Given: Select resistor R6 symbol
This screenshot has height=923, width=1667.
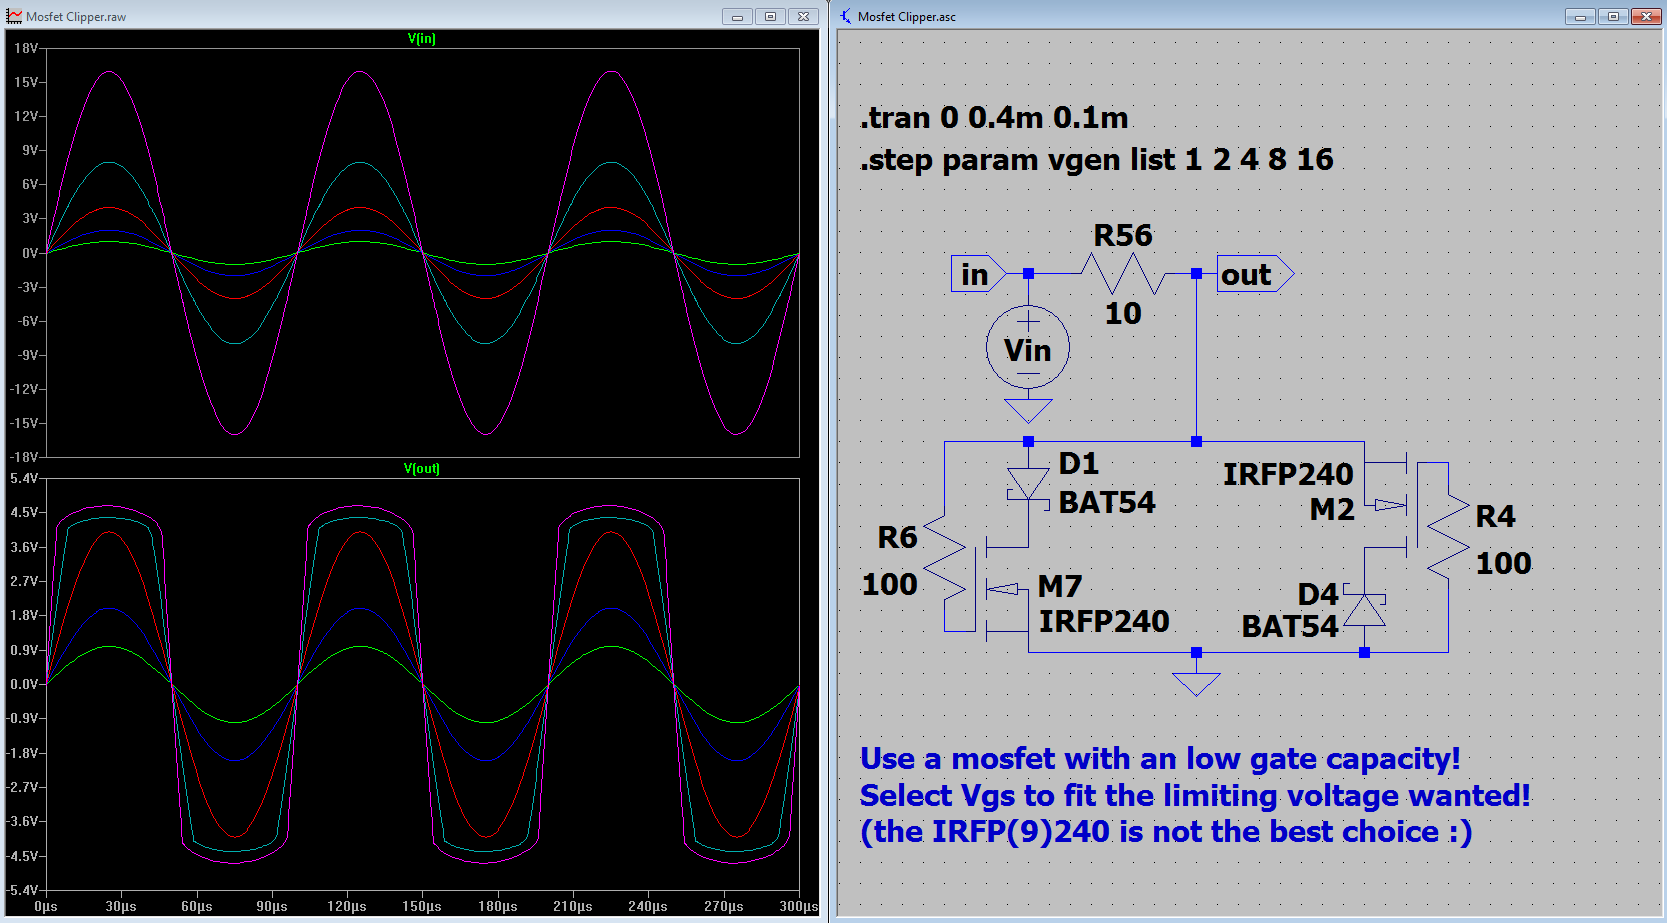Looking at the screenshot, I should (945, 558).
